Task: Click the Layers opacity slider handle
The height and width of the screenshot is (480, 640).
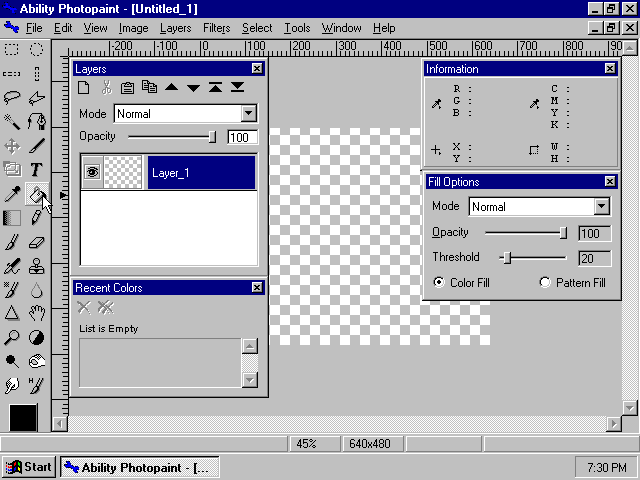Action: [212, 137]
